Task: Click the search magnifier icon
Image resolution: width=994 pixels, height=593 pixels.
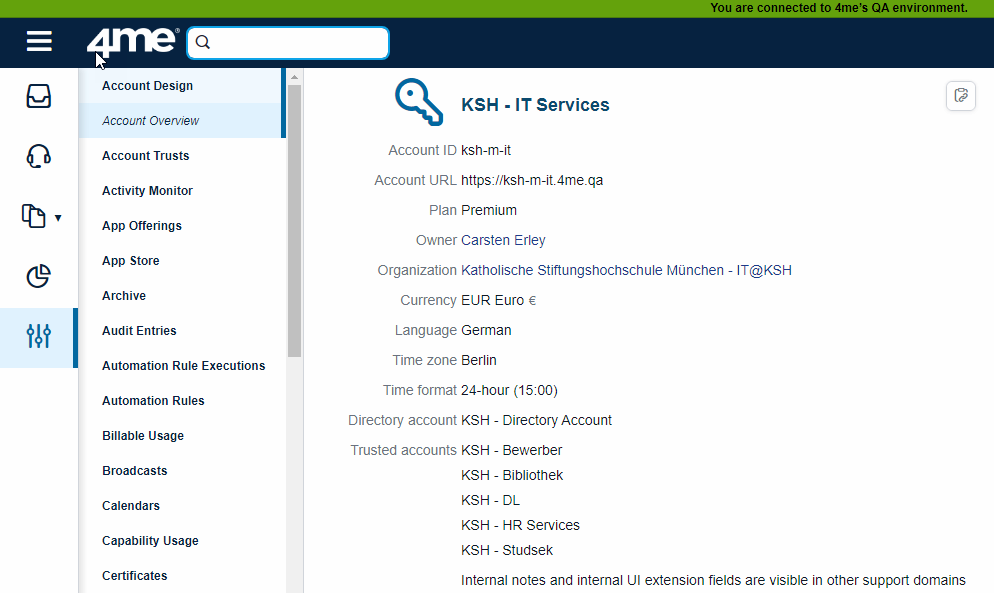Action: click(x=203, y=42)
